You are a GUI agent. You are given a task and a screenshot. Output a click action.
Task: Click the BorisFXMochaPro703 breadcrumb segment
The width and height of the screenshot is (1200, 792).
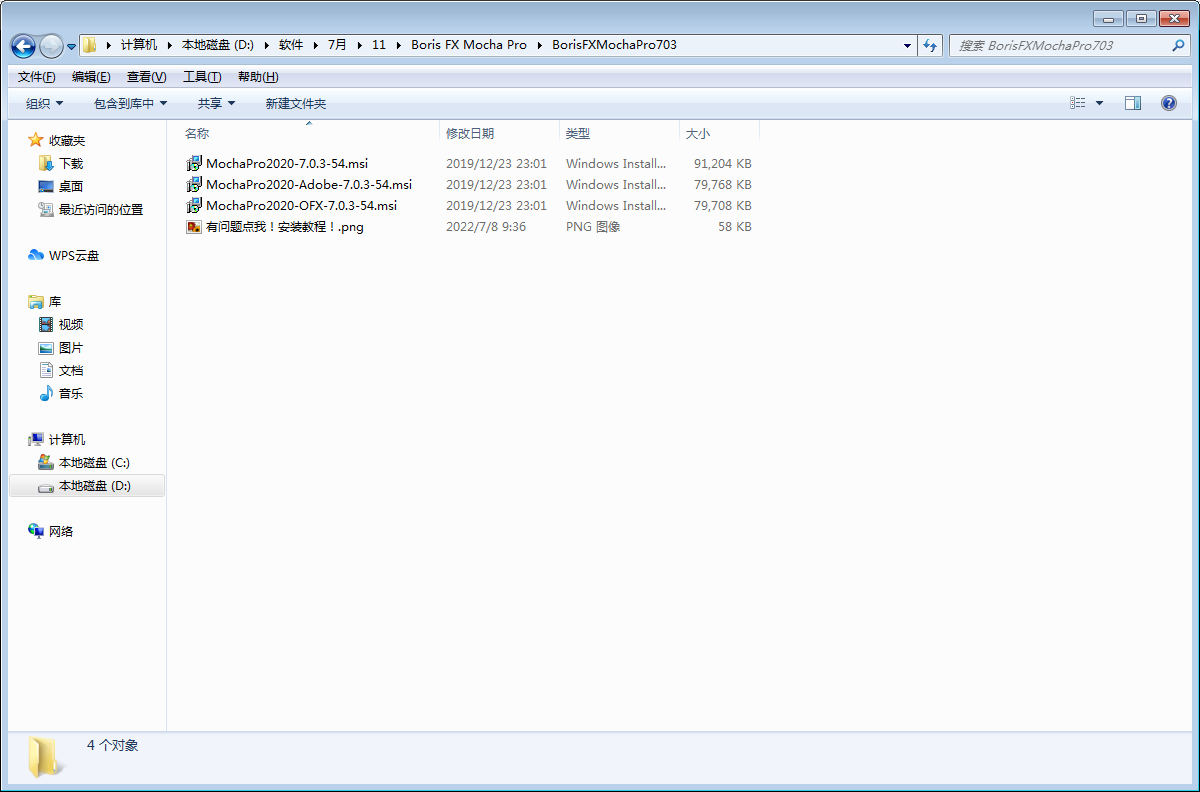coord(614,45)
